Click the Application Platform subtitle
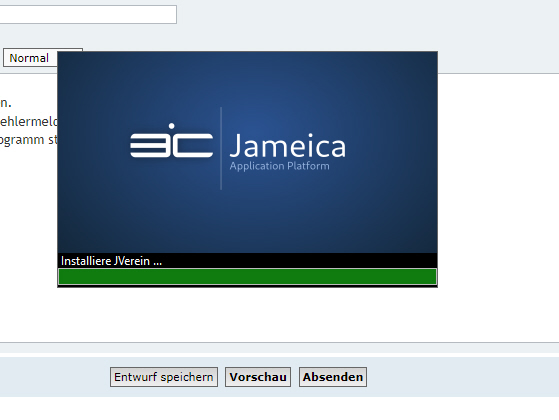The height and width of the screenshot is (420, 559). tap(280, 166)
